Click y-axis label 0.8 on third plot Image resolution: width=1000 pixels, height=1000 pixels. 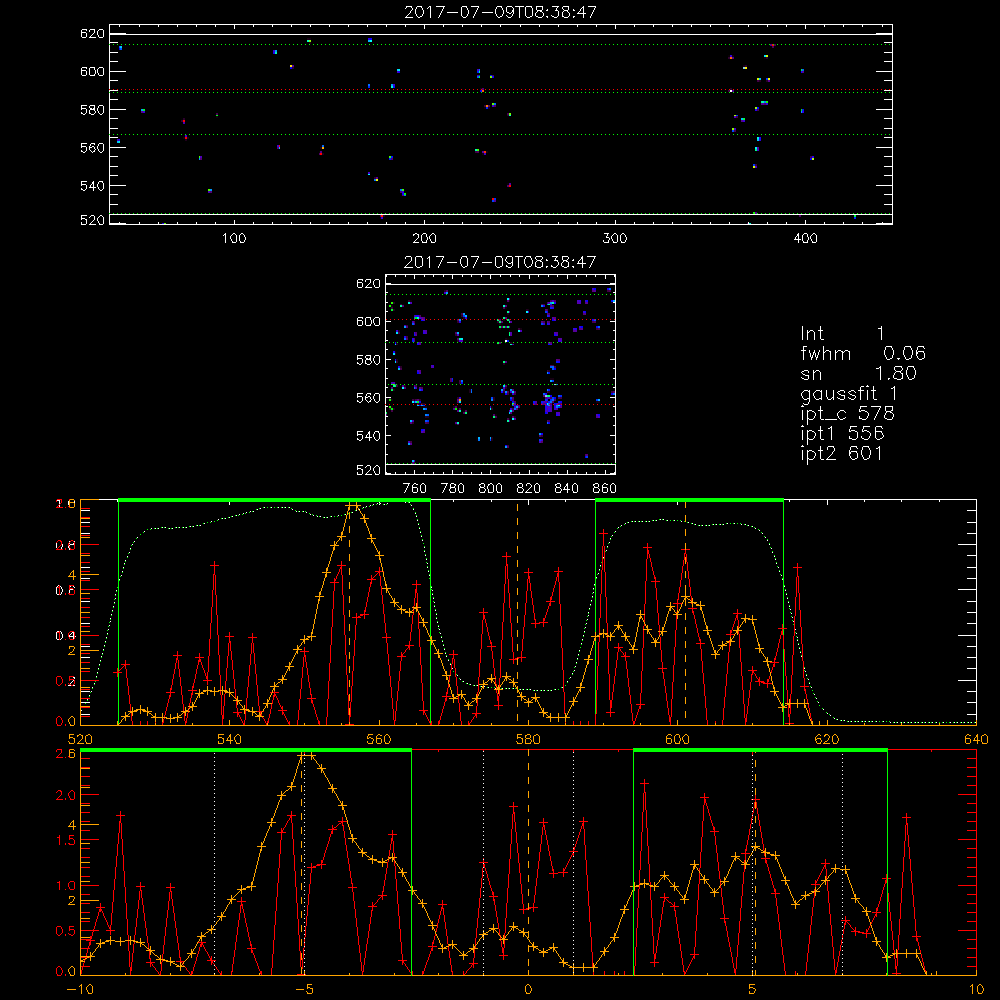pos(67,545)
